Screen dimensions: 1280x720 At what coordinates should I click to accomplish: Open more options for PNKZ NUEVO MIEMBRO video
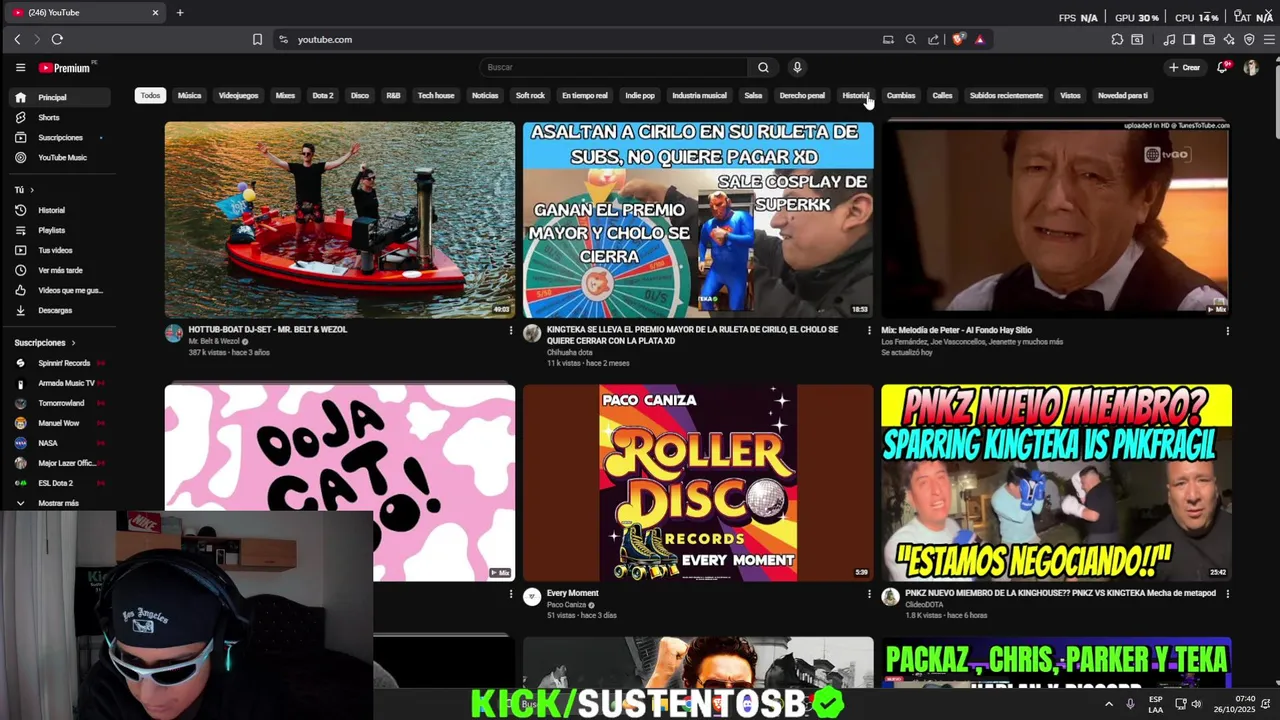pos(1227,593)
